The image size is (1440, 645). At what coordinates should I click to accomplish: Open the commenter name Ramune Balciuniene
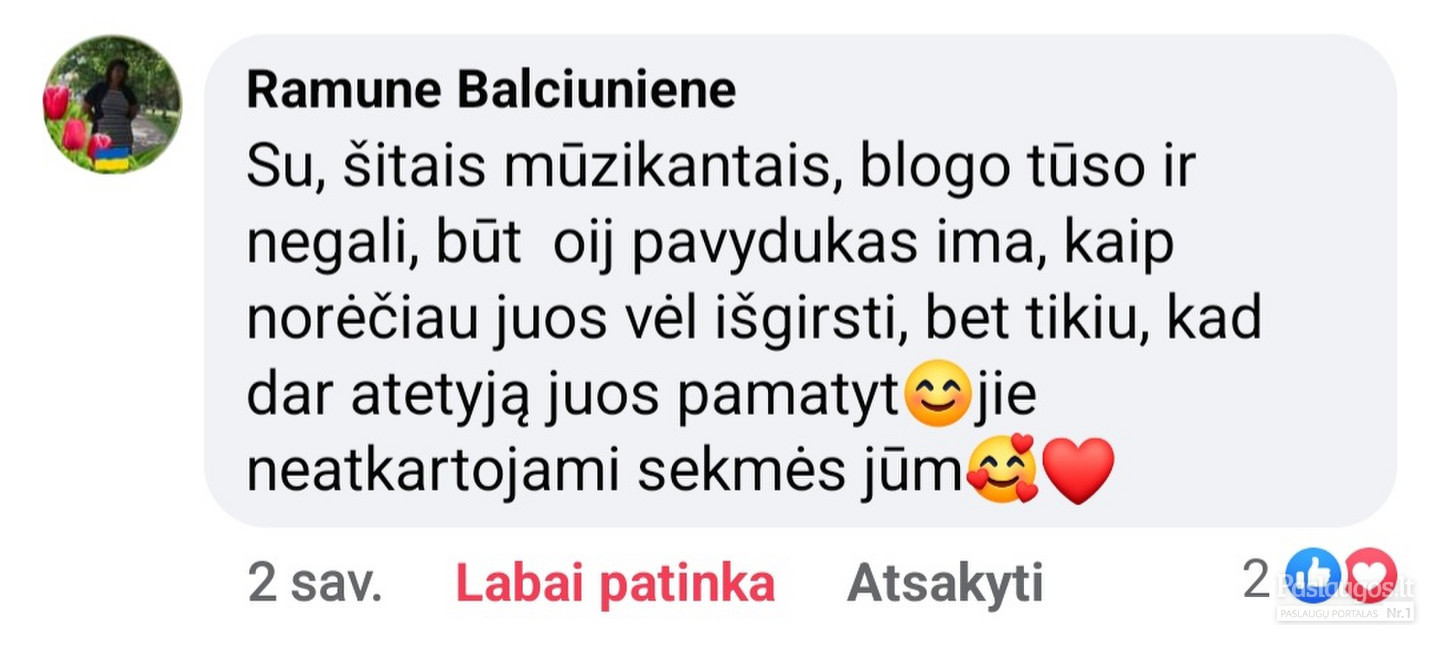491,90
